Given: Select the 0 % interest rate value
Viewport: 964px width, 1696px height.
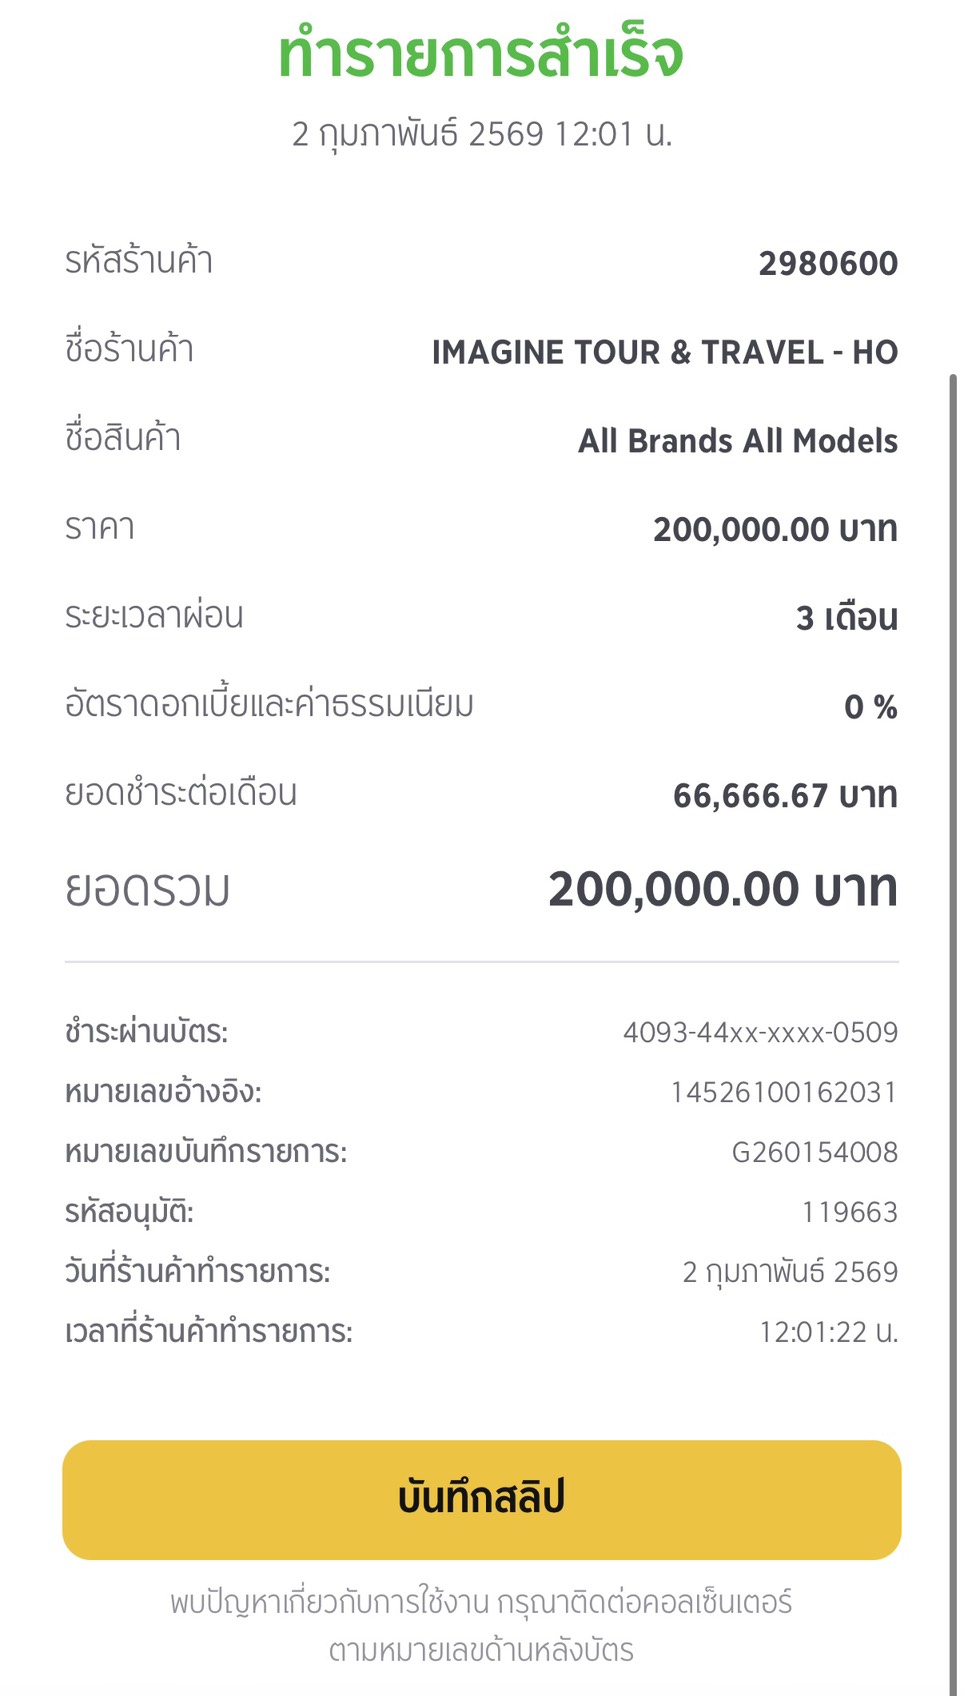Looking at the screenshot, I should 870,707.
